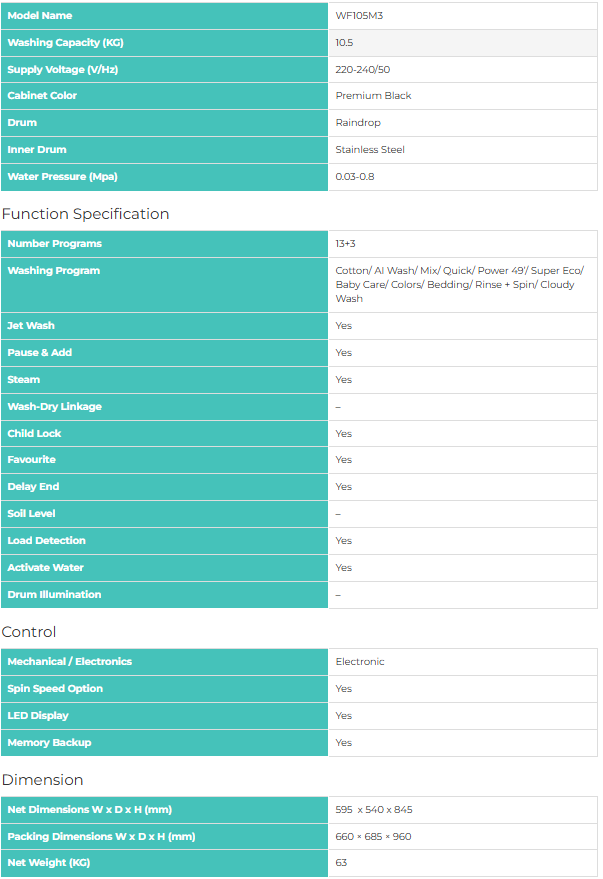Click the Model Name label cell

tap(40, 16)
